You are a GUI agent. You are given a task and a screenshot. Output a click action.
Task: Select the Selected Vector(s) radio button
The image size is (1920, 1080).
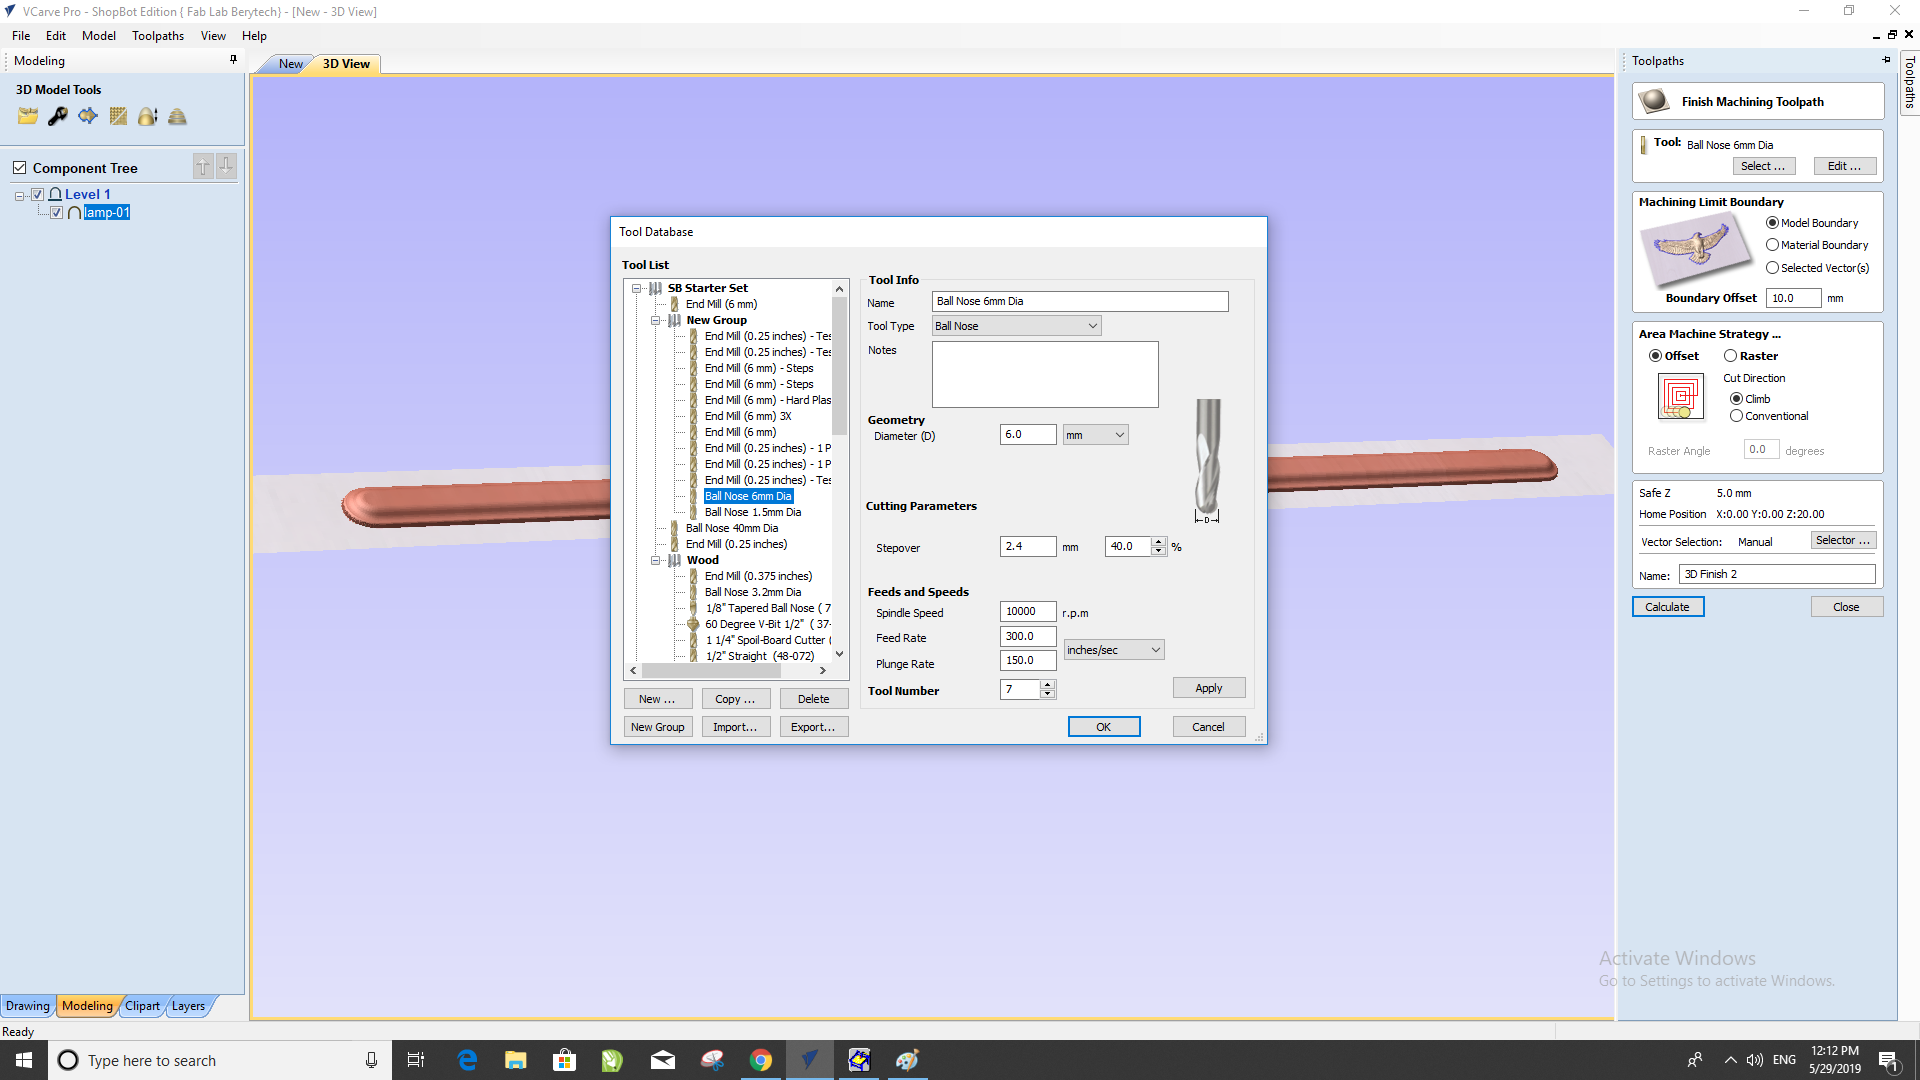tap(1772, 268)
